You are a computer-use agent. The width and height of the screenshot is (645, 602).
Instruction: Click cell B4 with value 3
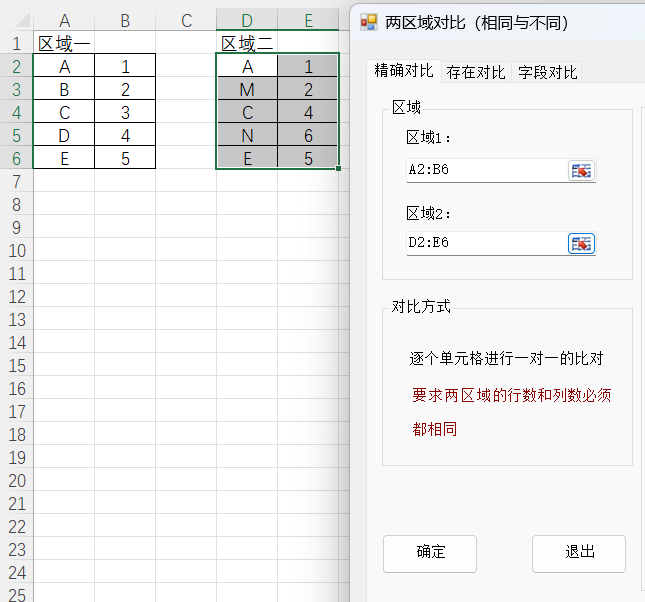click(125, 112)
